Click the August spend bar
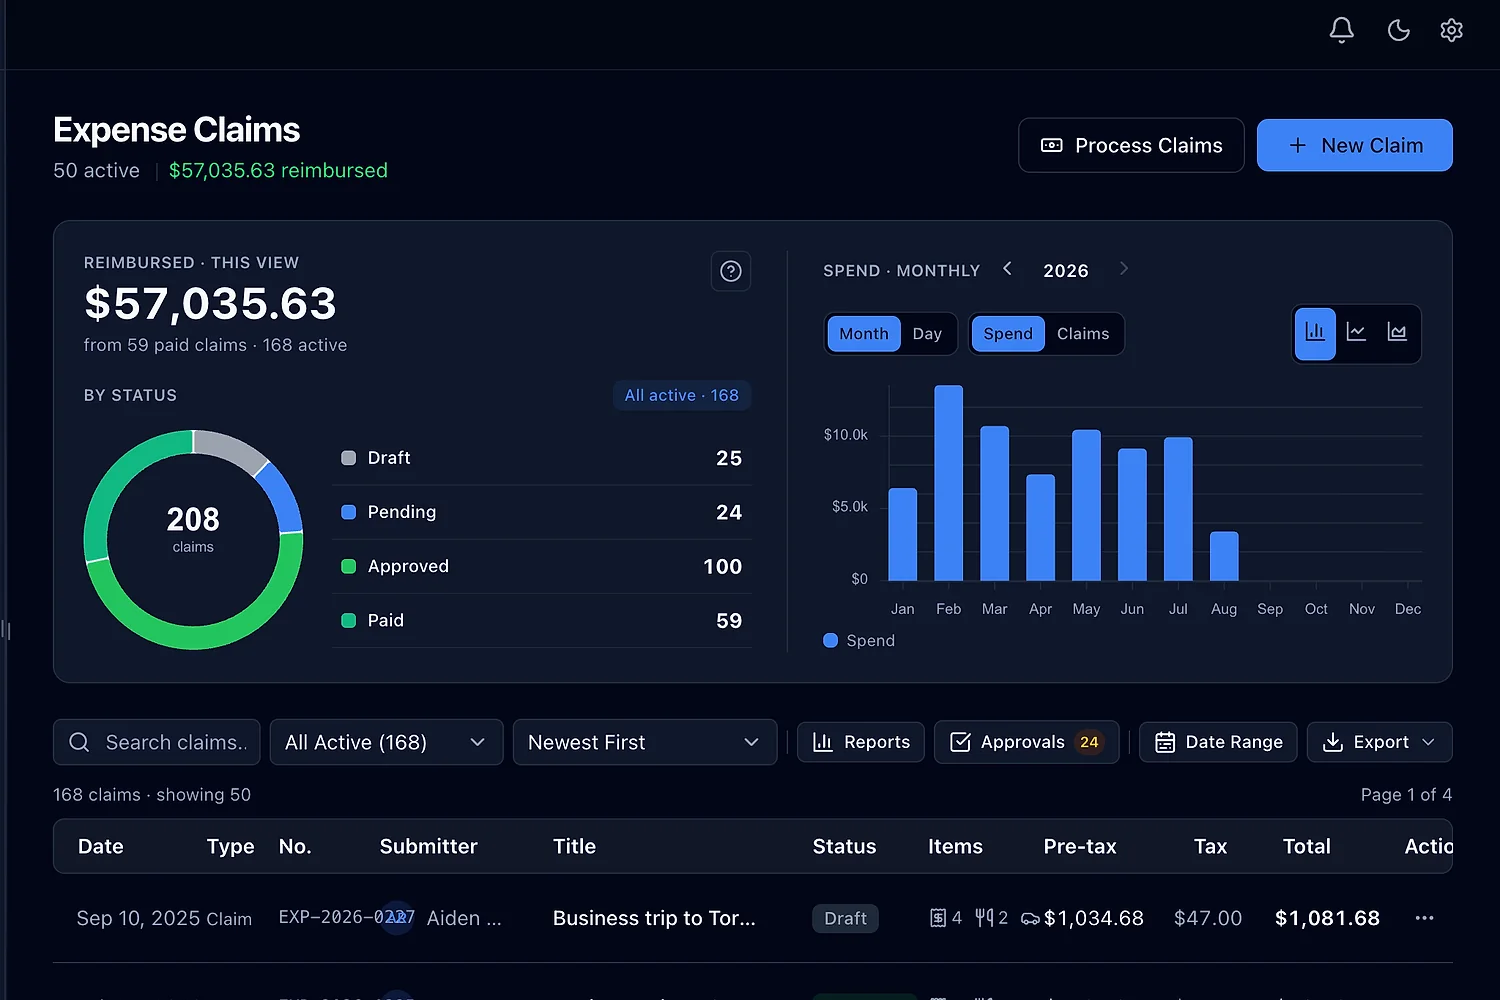The height and width of the screenshot is (1000, 1500). (x=1224, y=556)
